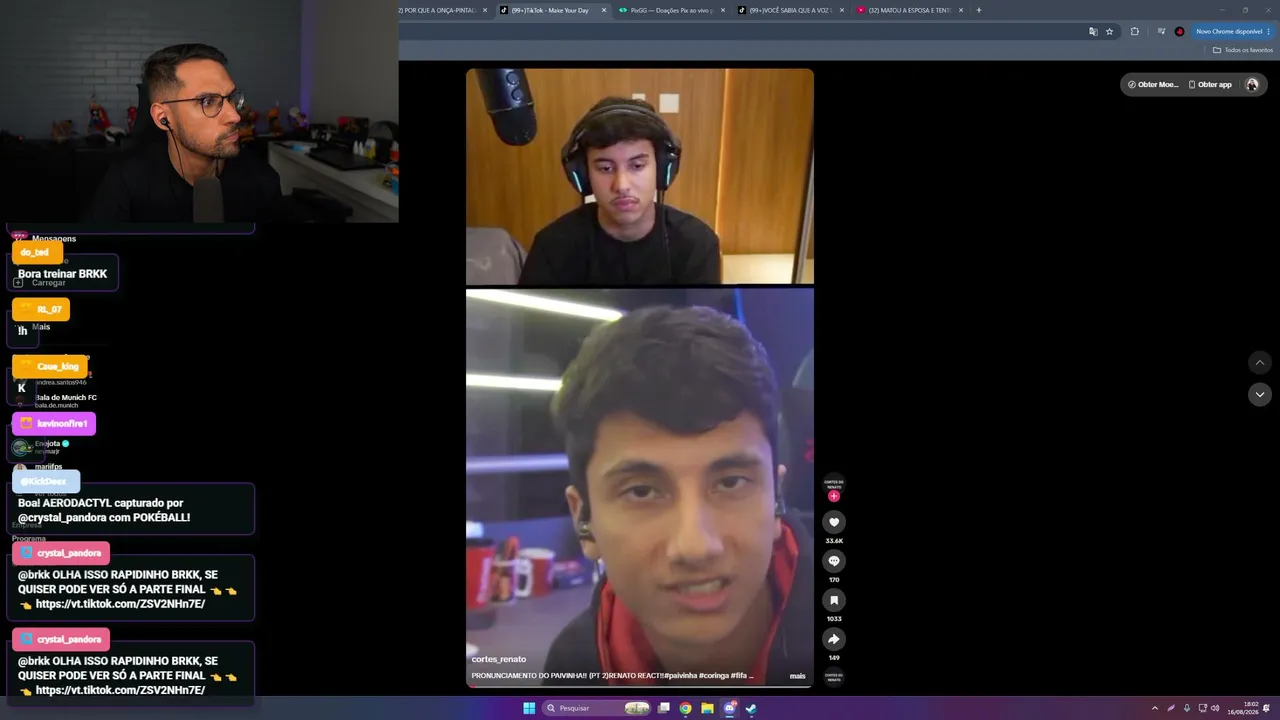This screenshot has height=720, width=1280.
Task: Close the TikTok - Make Your Day tab
Action: tap(604, 10)
